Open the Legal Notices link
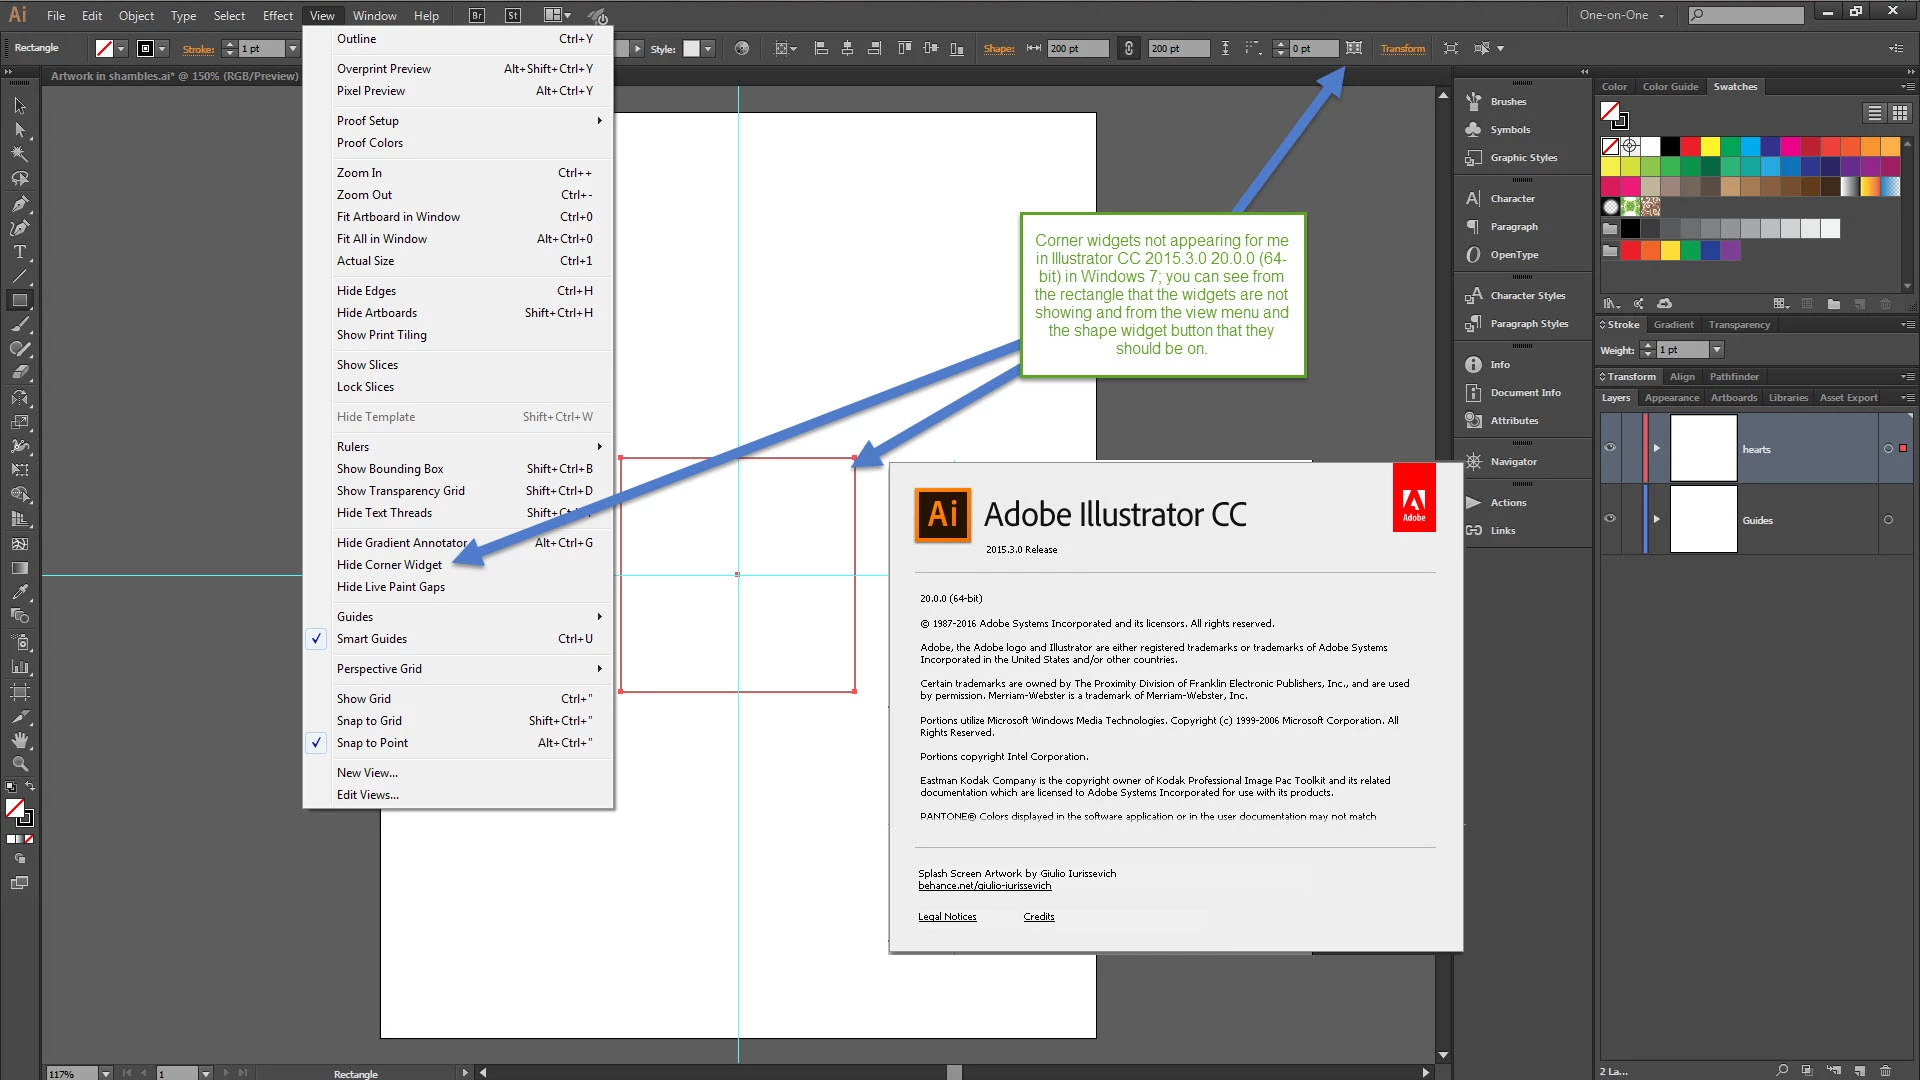 (947, 917)
